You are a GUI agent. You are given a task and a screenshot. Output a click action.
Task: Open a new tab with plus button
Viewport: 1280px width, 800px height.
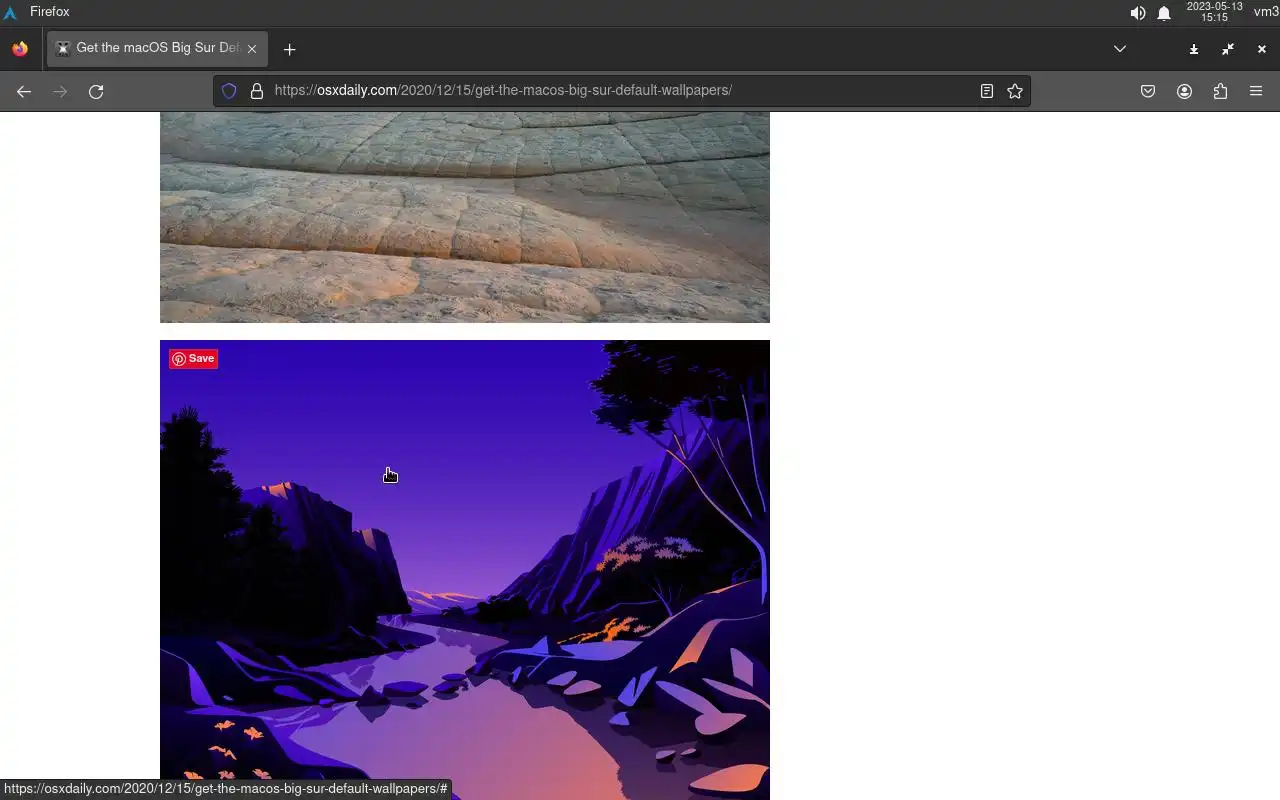pos(289,49)
